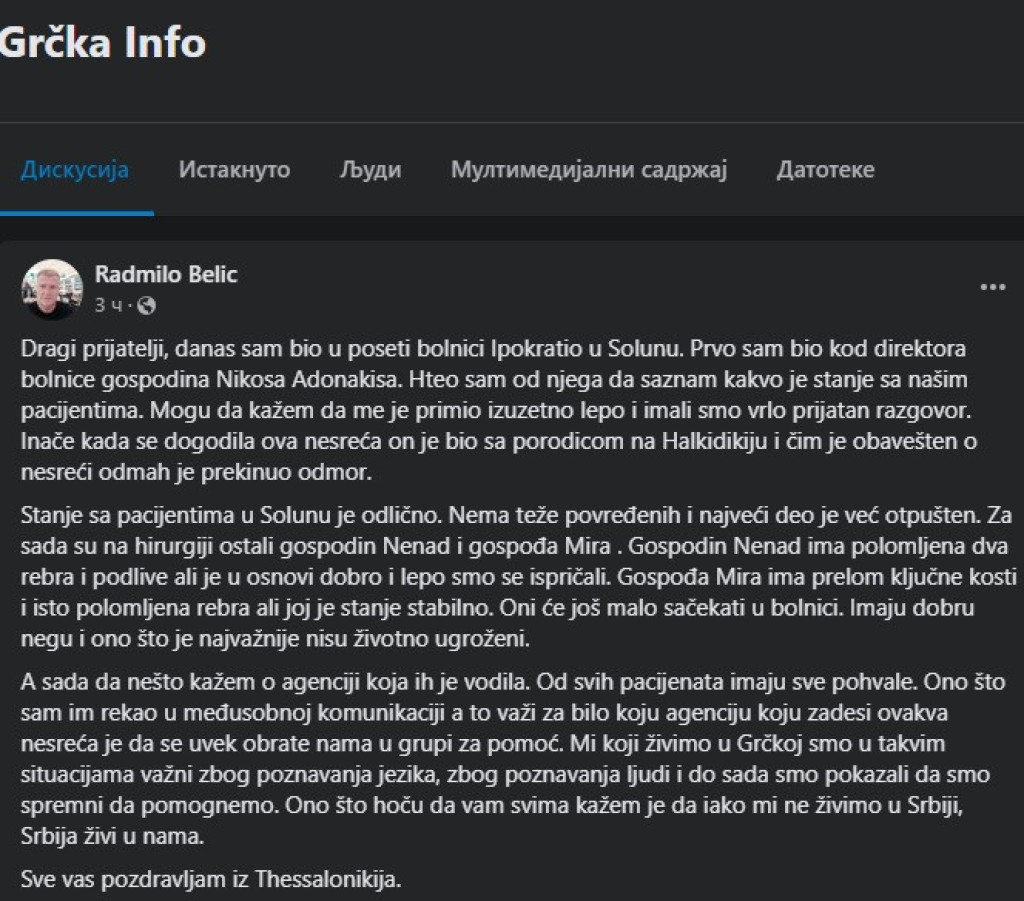Screen dimensions: 1024x901
Task: Open the Истакнуто tab
Action: click(234, 170)
